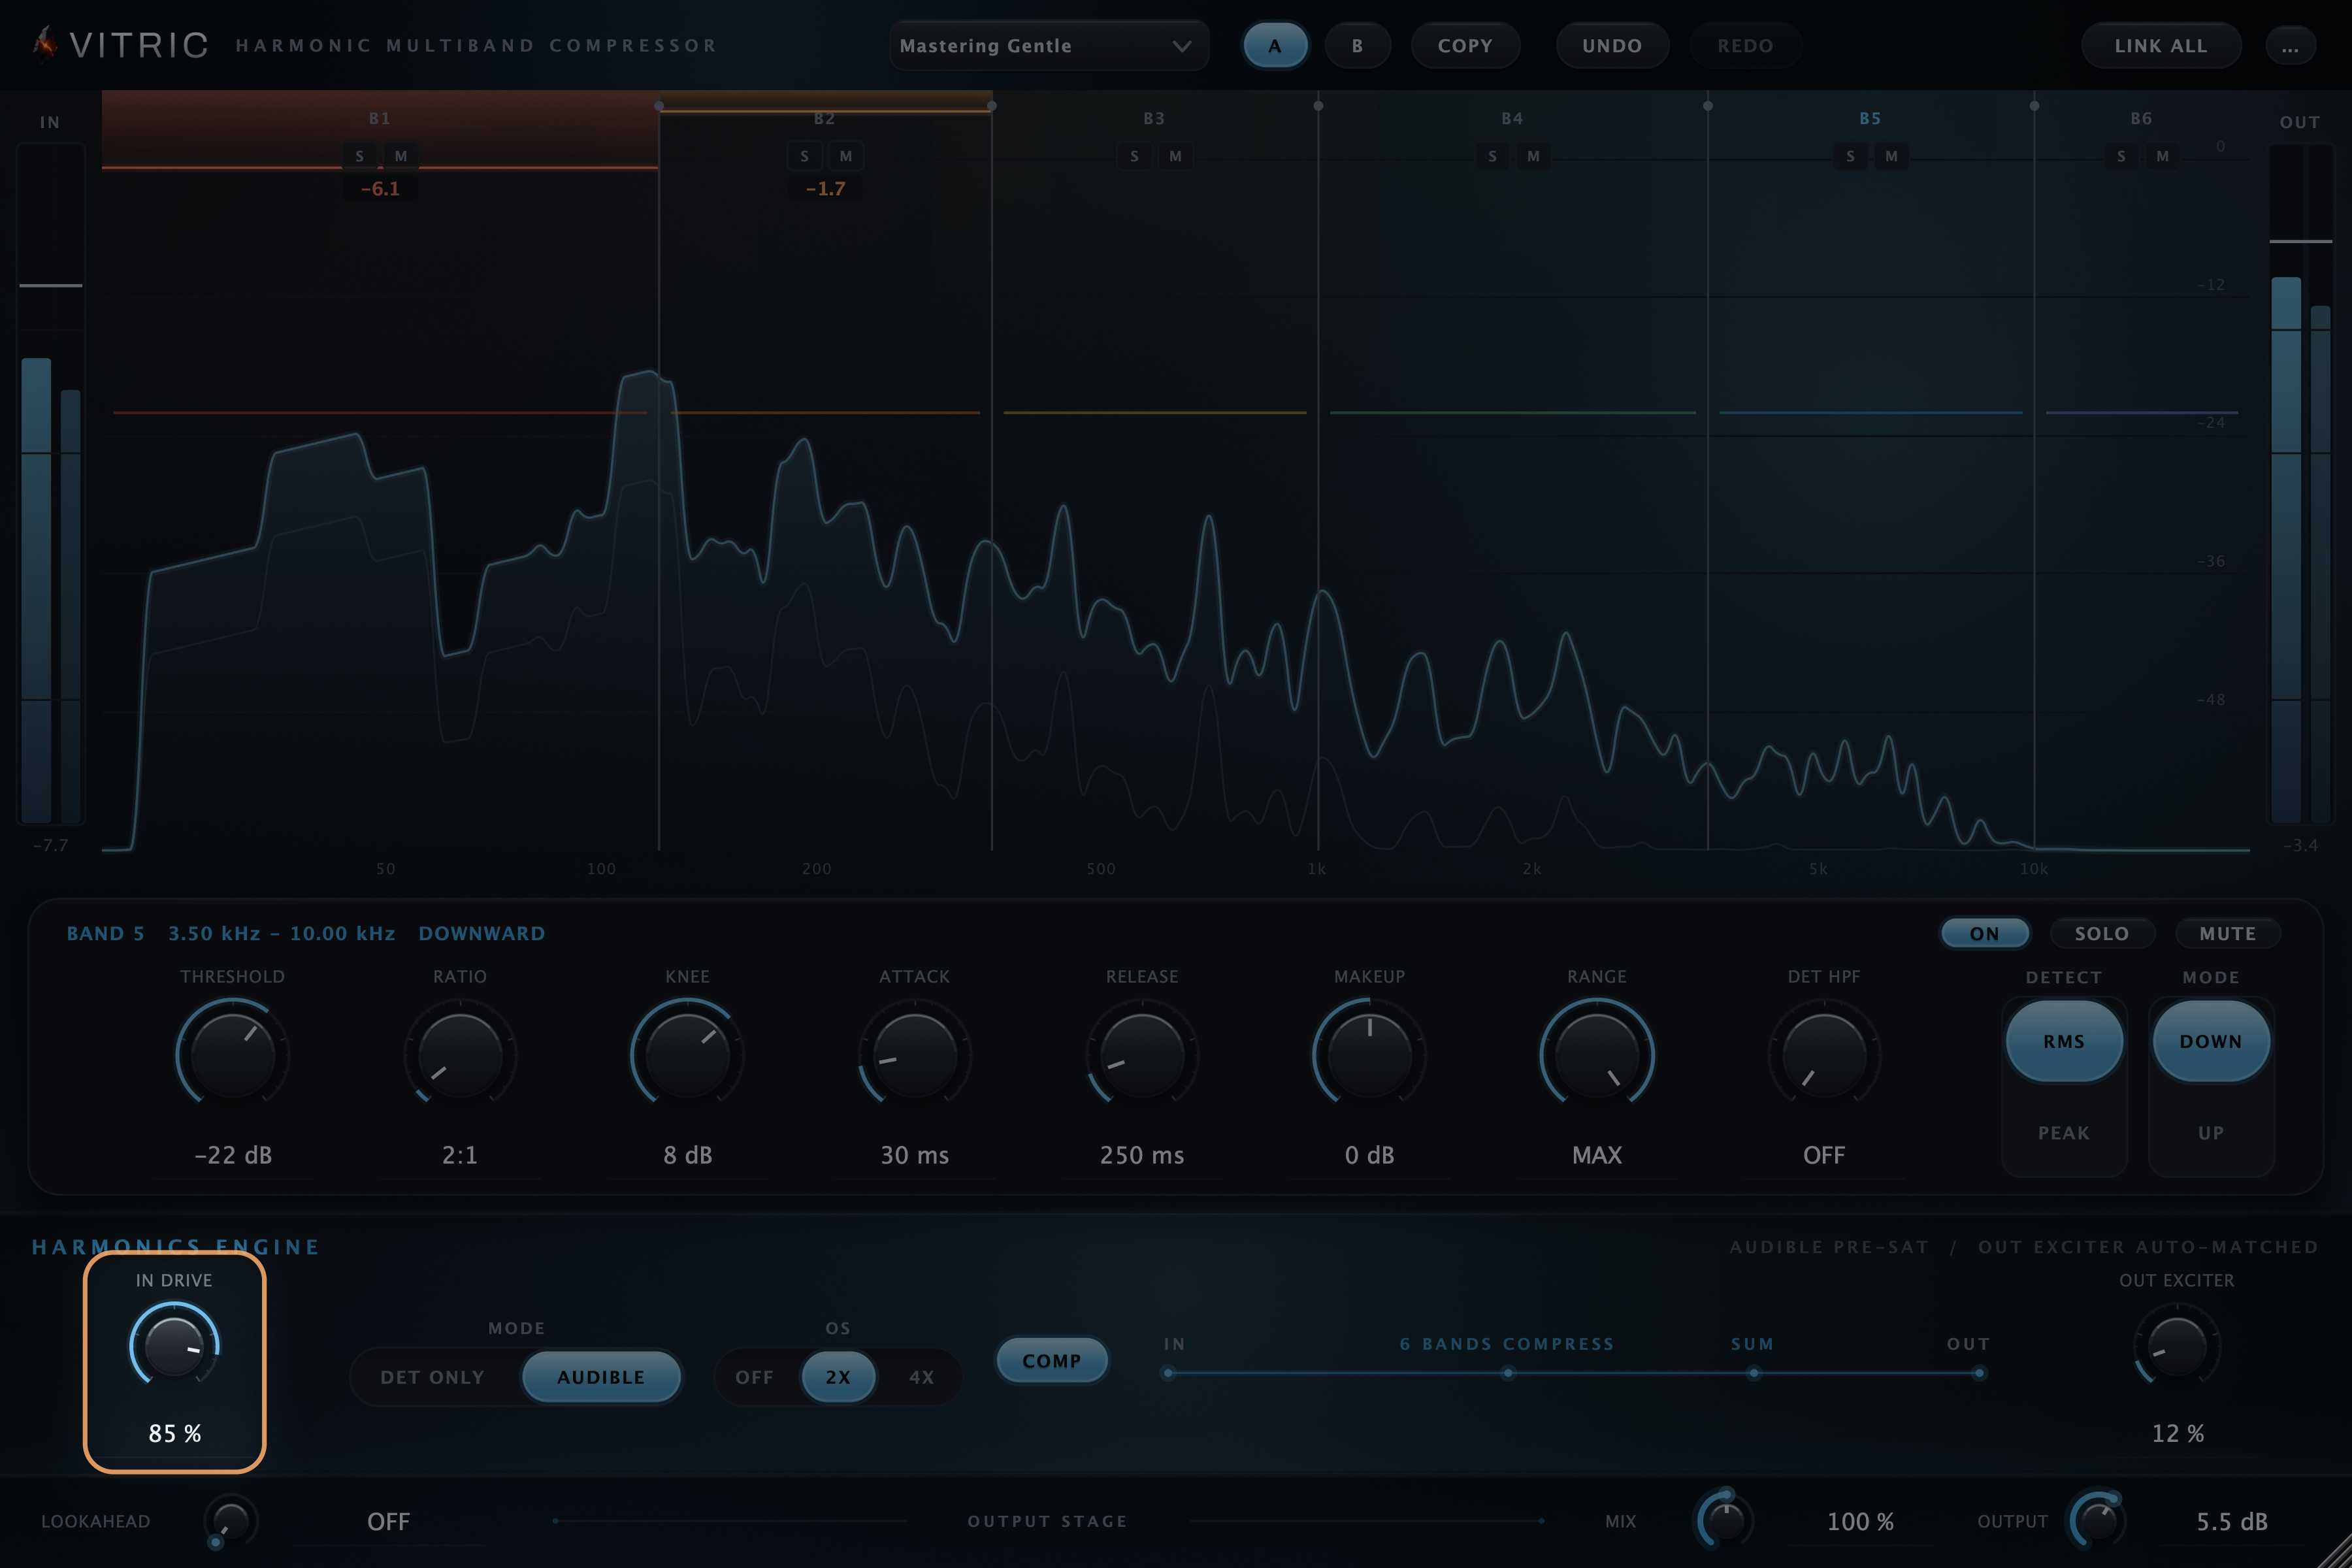Click the UNDO button
Screen dimensions: 2352x1568
pyautogui.click(x=1612, y=46)
